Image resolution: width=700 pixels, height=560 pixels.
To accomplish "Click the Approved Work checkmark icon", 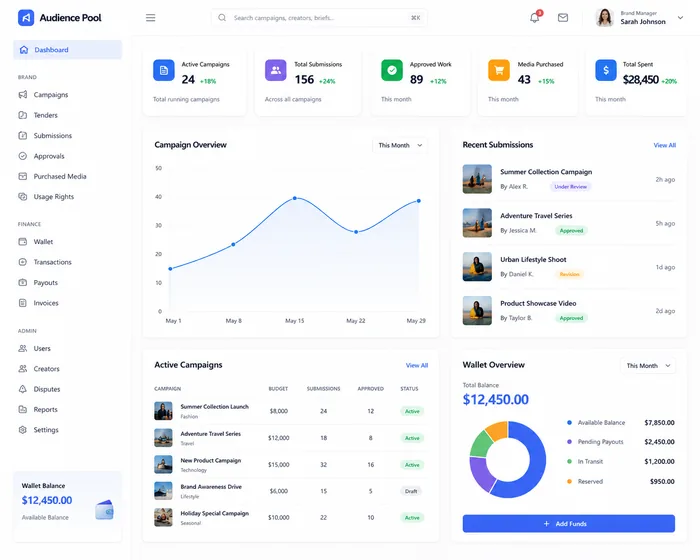I will coord(392,70).
